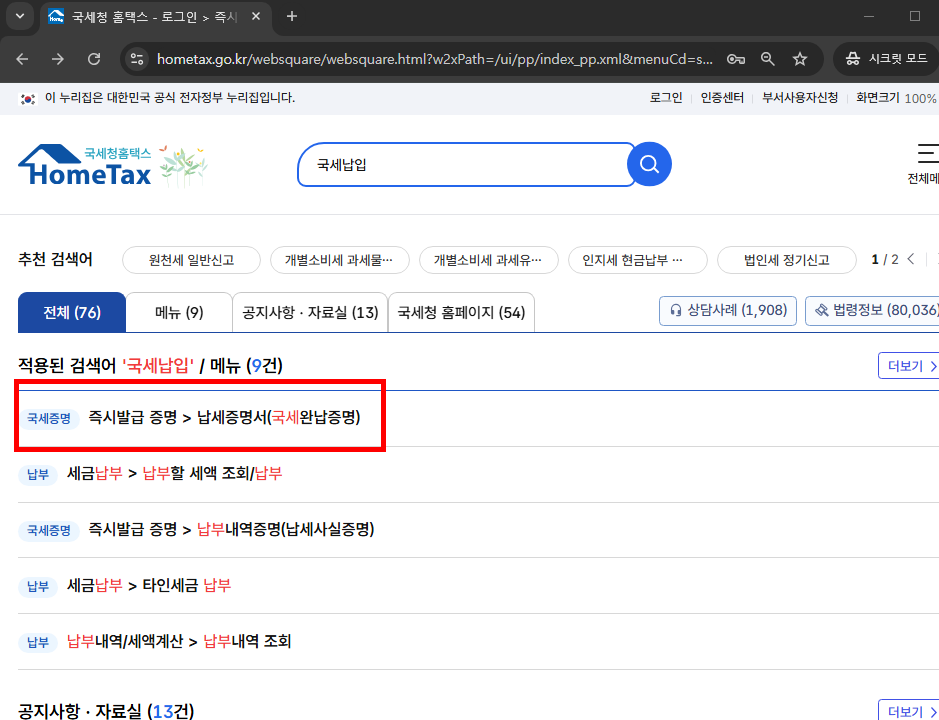The height and width of the screenshot is (720, 939).
Task: Open the 인증센터 link
Action: [720, 97]
